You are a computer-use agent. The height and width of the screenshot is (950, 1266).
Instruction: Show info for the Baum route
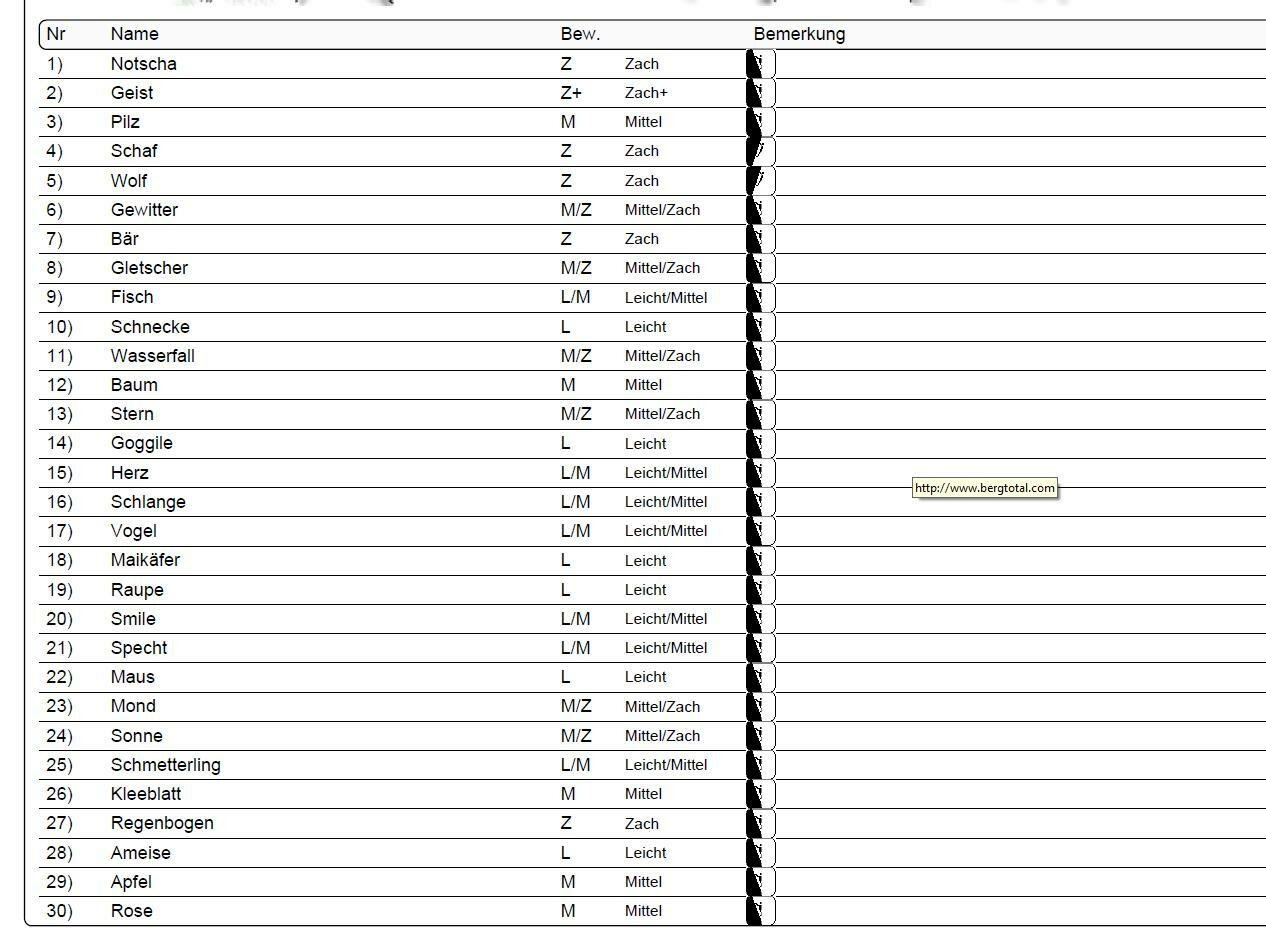pyautogui.click(x=761, y=385)
